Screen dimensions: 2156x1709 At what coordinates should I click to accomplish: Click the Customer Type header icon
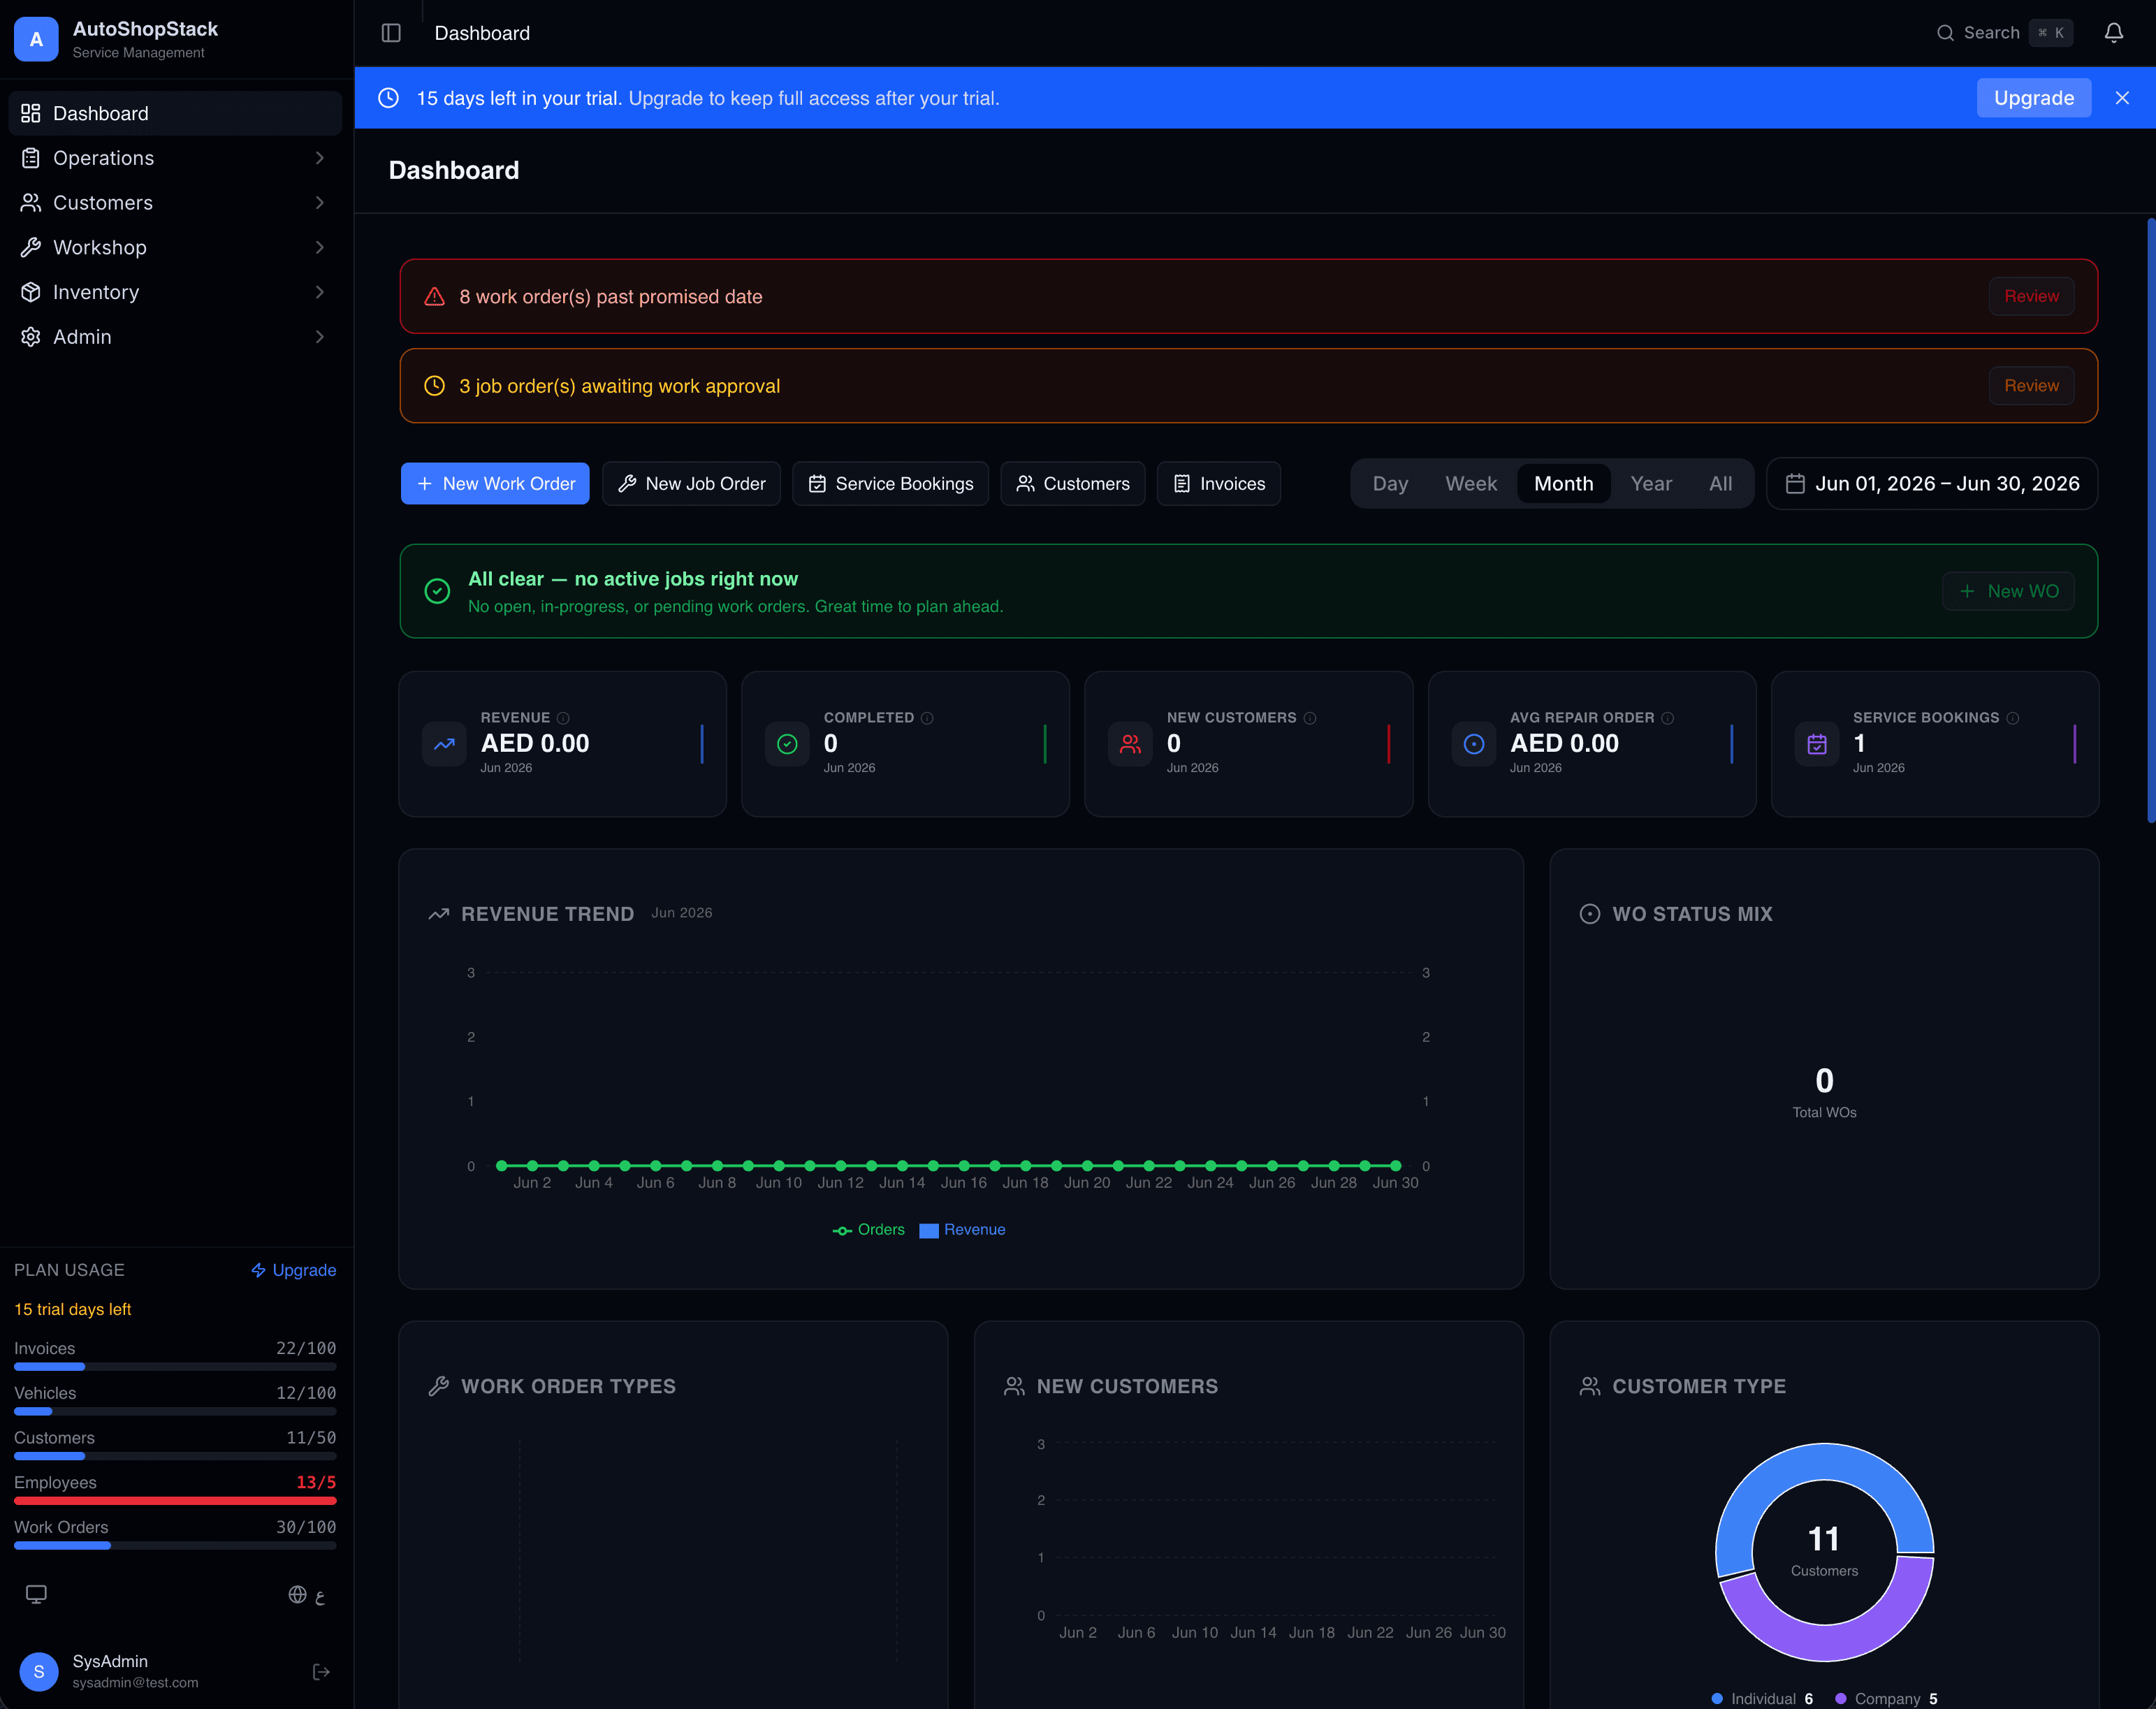click(1589, 1386)
